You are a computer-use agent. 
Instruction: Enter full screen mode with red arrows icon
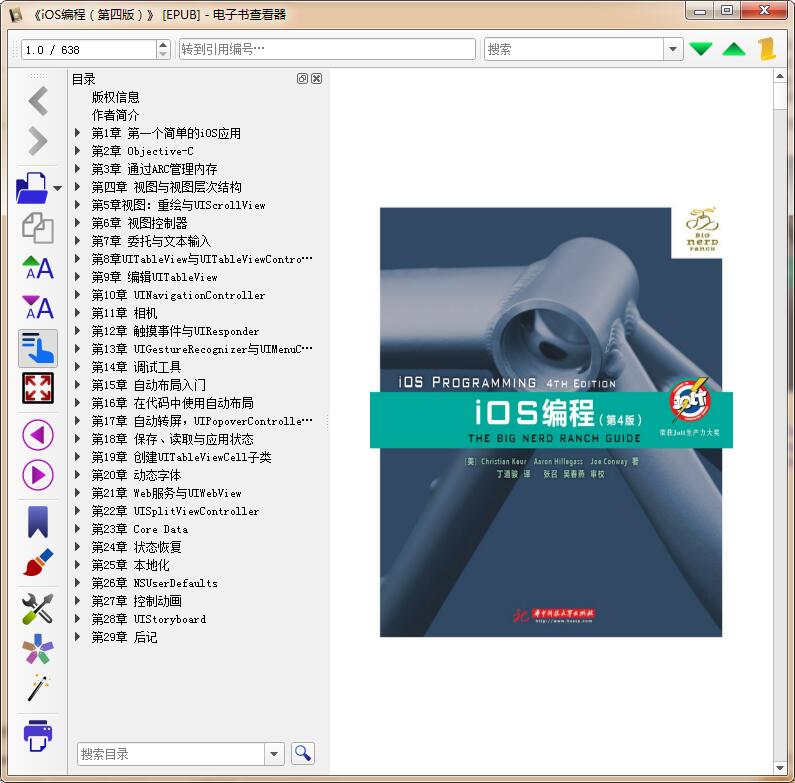coord(38,388)
